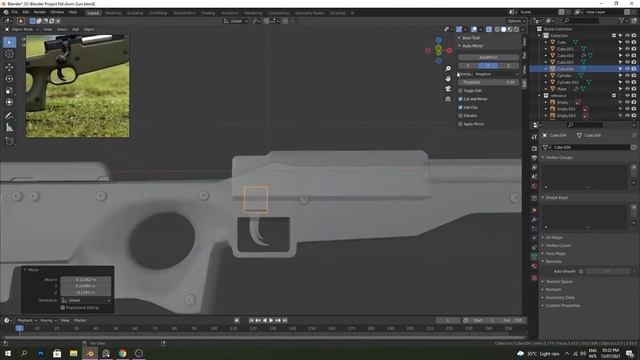Enable the Toggle Edit checkbox

[460, 91]
